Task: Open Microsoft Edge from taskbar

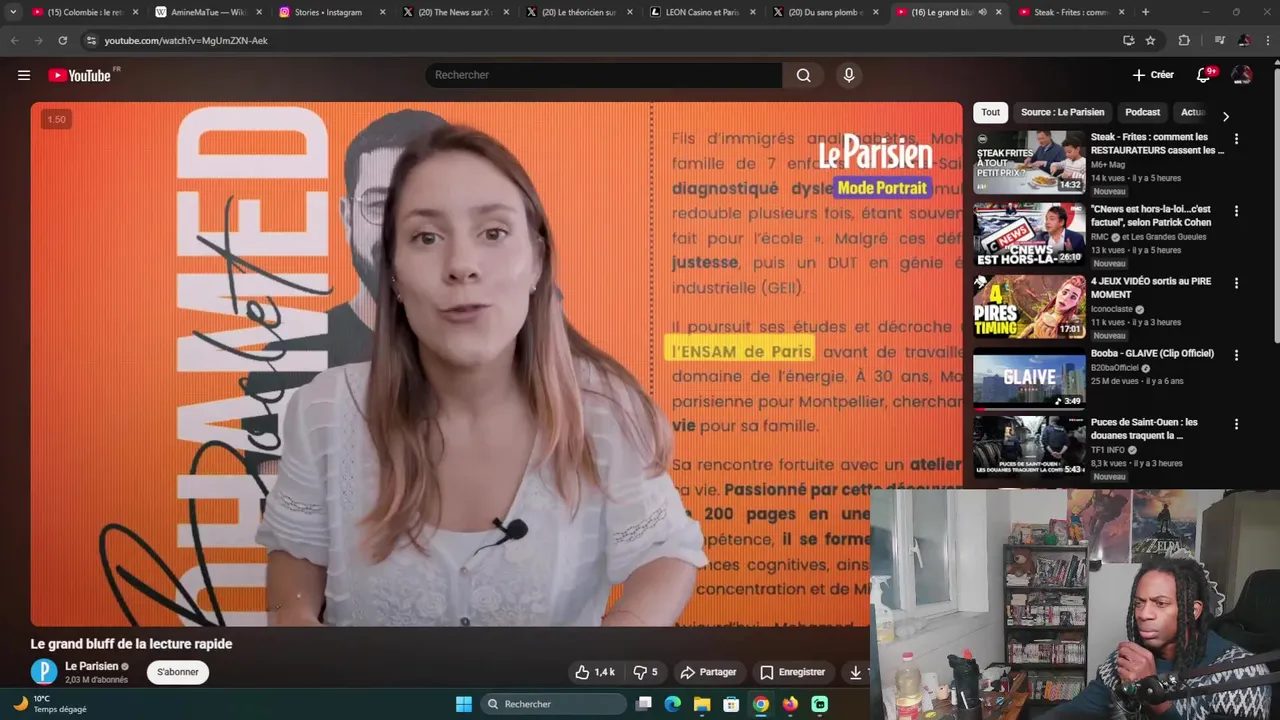Action: click(x=673, y=704)
